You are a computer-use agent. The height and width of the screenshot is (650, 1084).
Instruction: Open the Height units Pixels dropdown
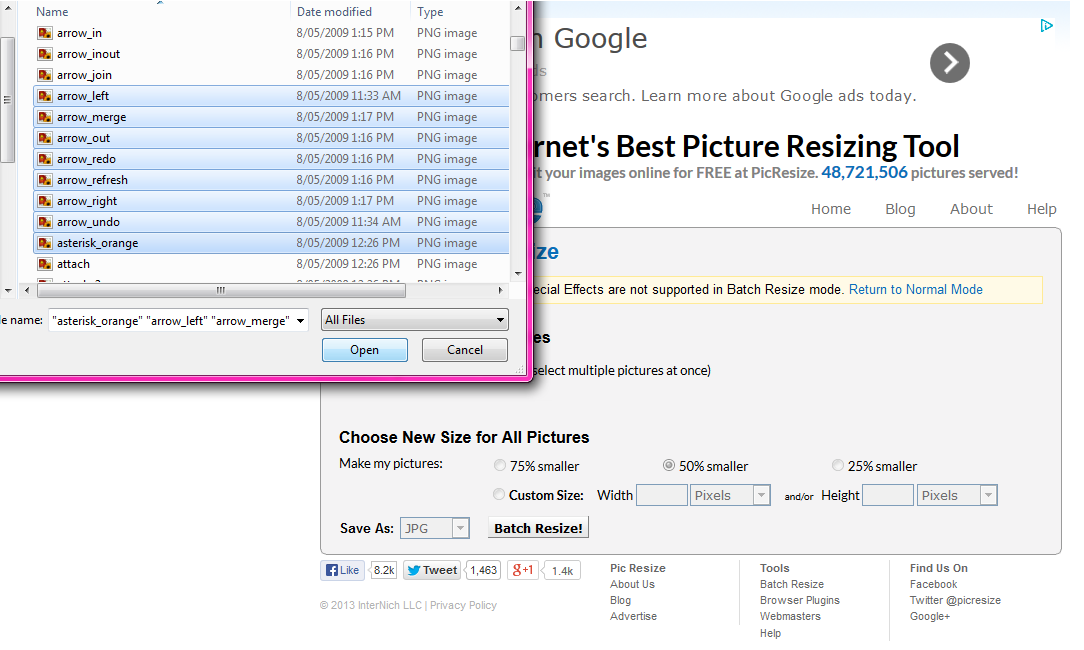957,495
